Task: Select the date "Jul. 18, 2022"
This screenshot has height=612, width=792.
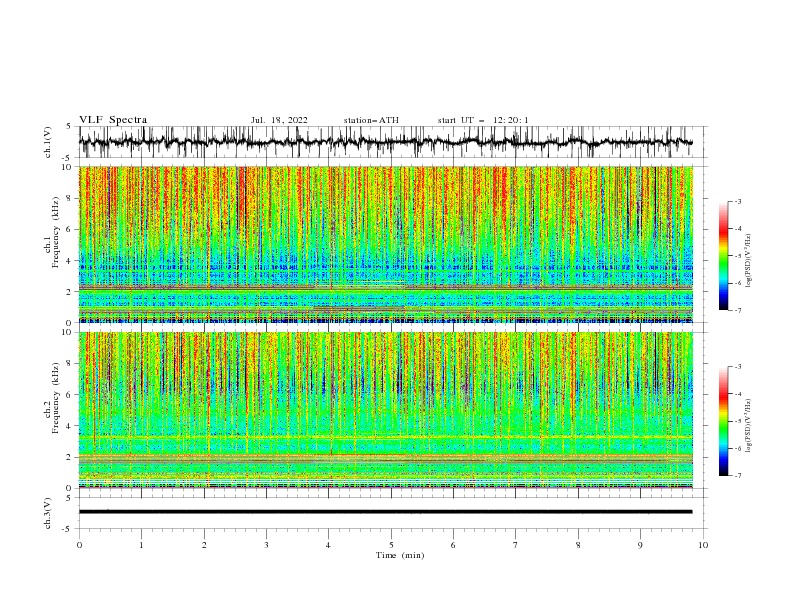Action: (279, 120)
